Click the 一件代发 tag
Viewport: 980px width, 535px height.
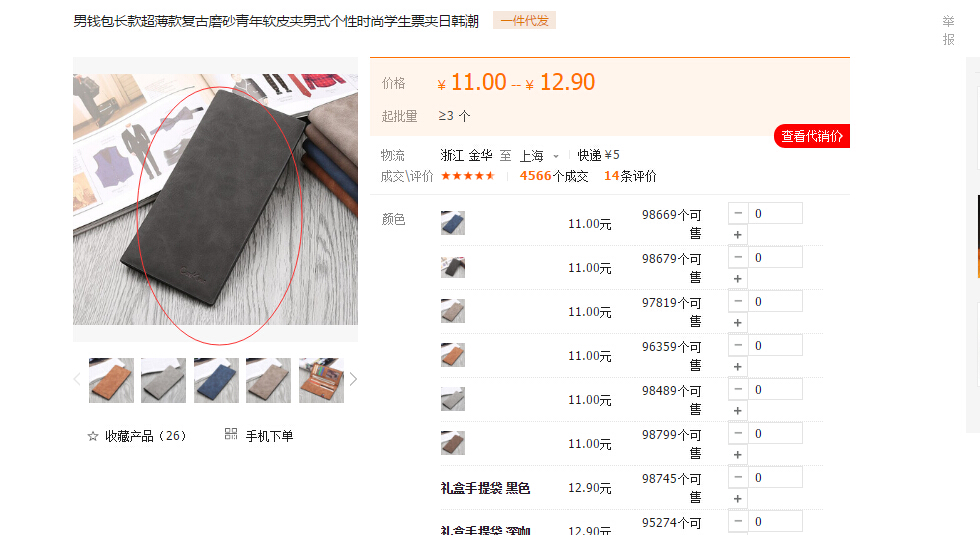(x=524, y=21)
